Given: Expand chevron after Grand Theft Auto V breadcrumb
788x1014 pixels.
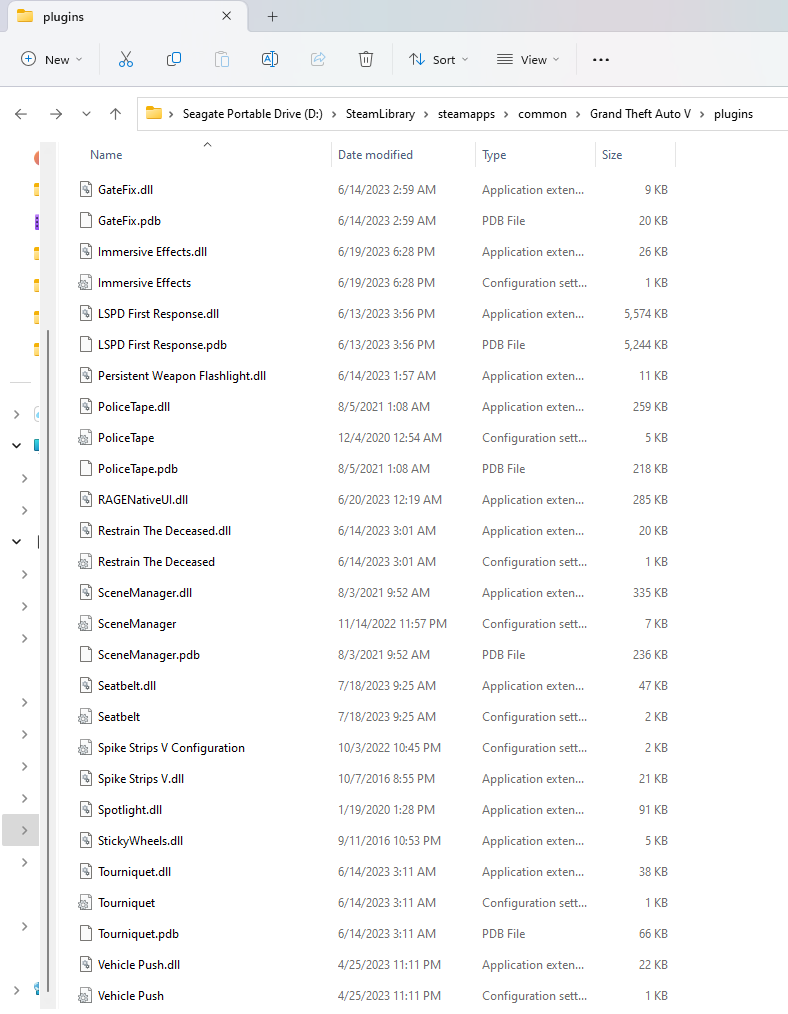Looking at the screenshot, I should coord(702,114).
